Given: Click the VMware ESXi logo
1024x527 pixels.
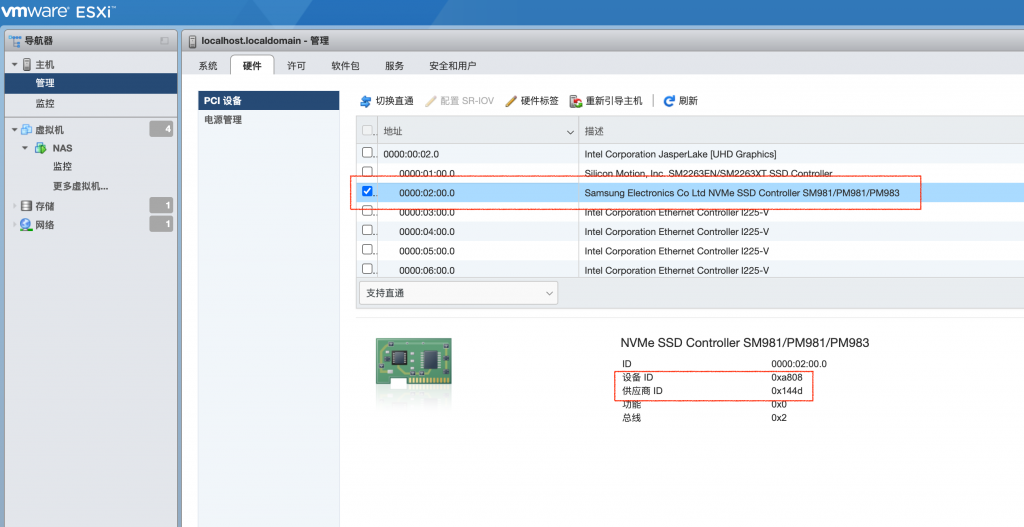Looking at the screenshot, I should click(x=58, y=11).
